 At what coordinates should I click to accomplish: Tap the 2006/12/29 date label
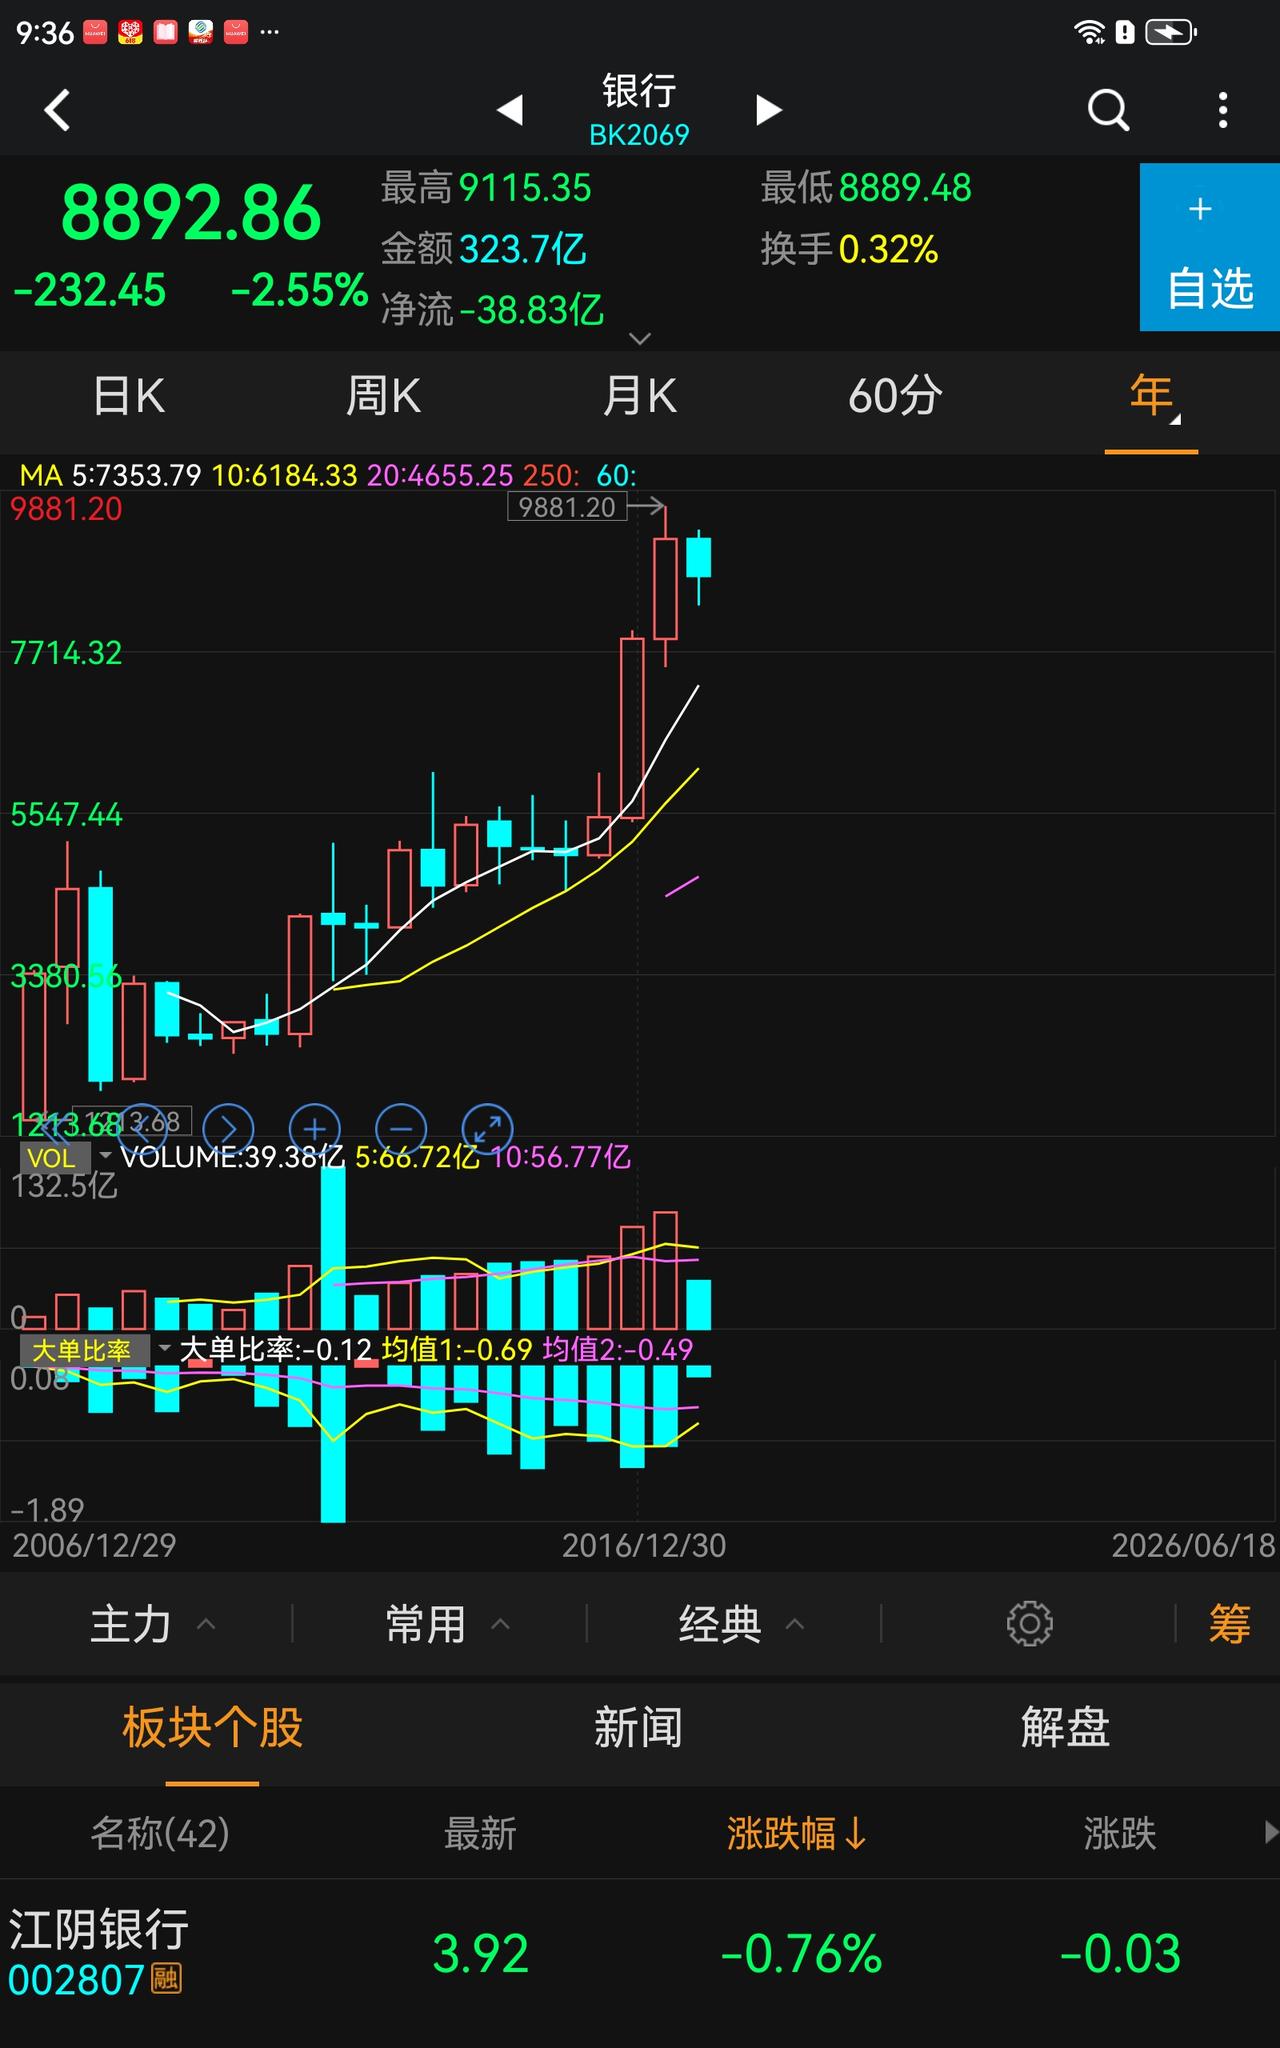[94, 1546]
